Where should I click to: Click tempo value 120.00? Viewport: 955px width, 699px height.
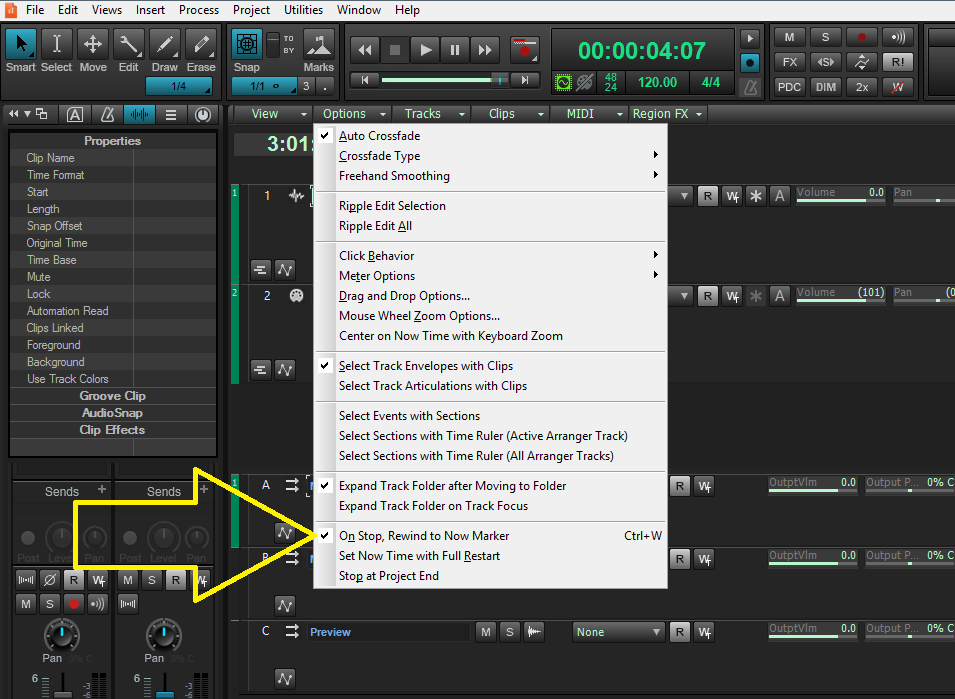click(x=657, y=82)
